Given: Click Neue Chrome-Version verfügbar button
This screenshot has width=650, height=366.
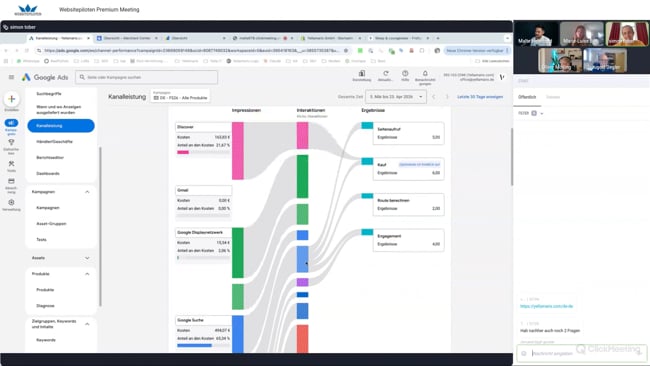Looking at the screenshot, I should coord(477,51).
